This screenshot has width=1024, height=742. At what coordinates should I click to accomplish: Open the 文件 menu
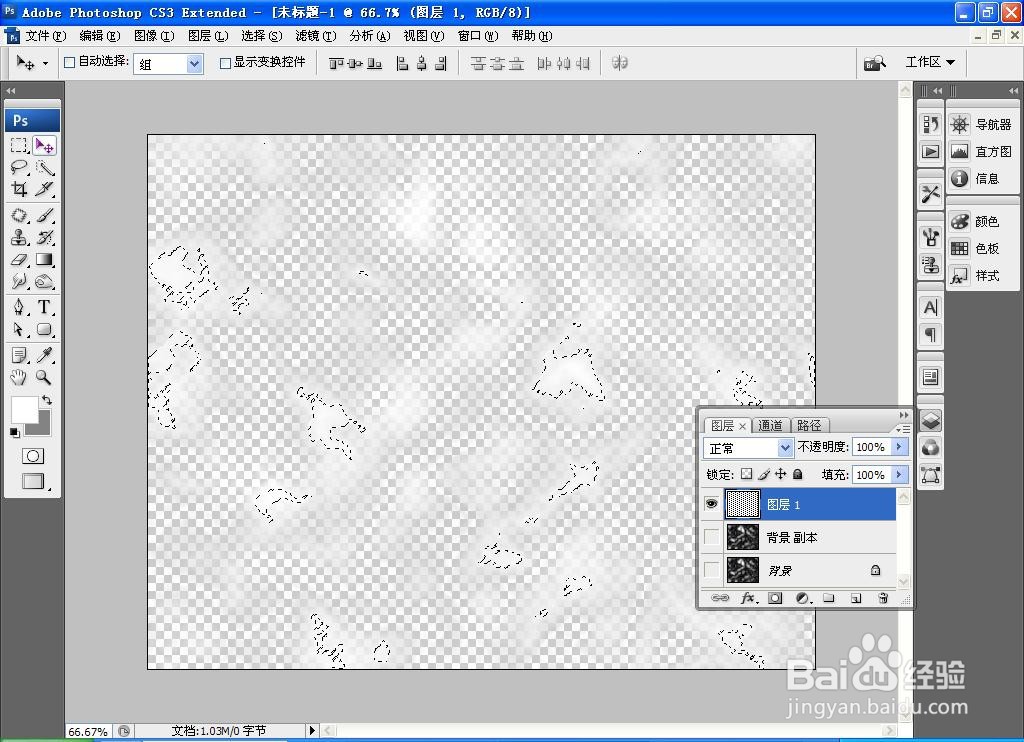tap(46, 36)
